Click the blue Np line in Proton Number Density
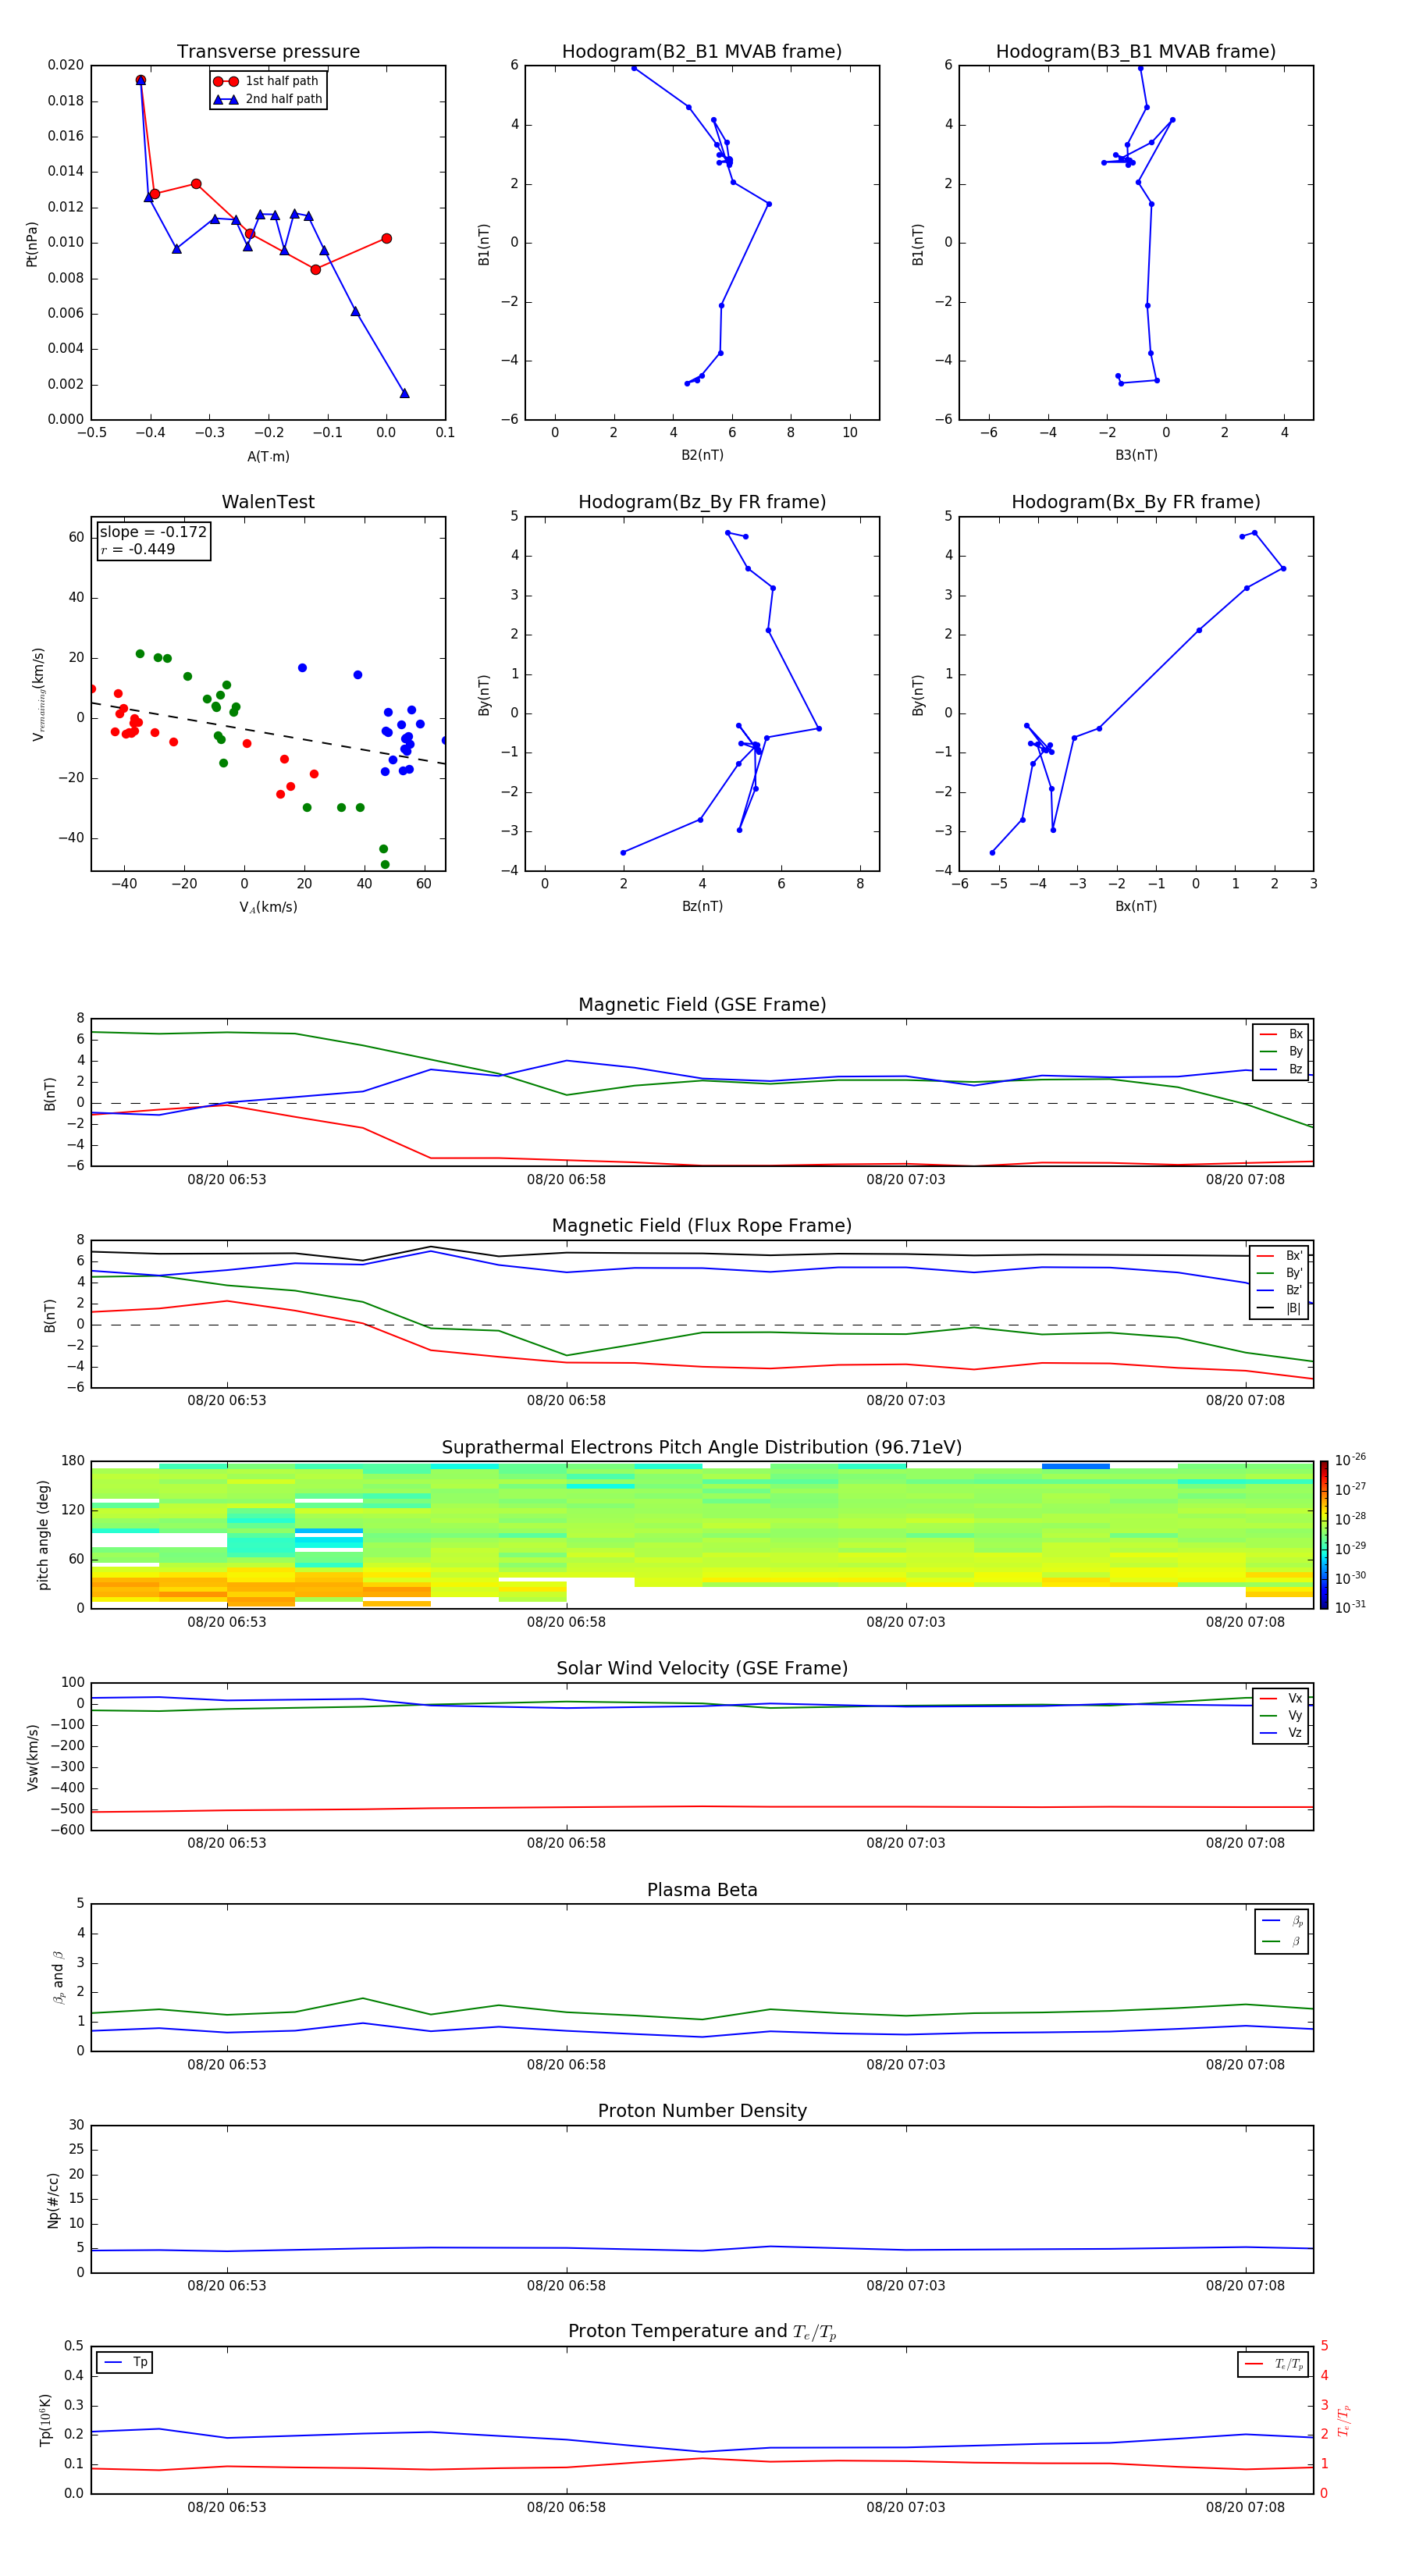Image resolution: width=1405 pixels, height=2576 pixels. (702, 2249)
